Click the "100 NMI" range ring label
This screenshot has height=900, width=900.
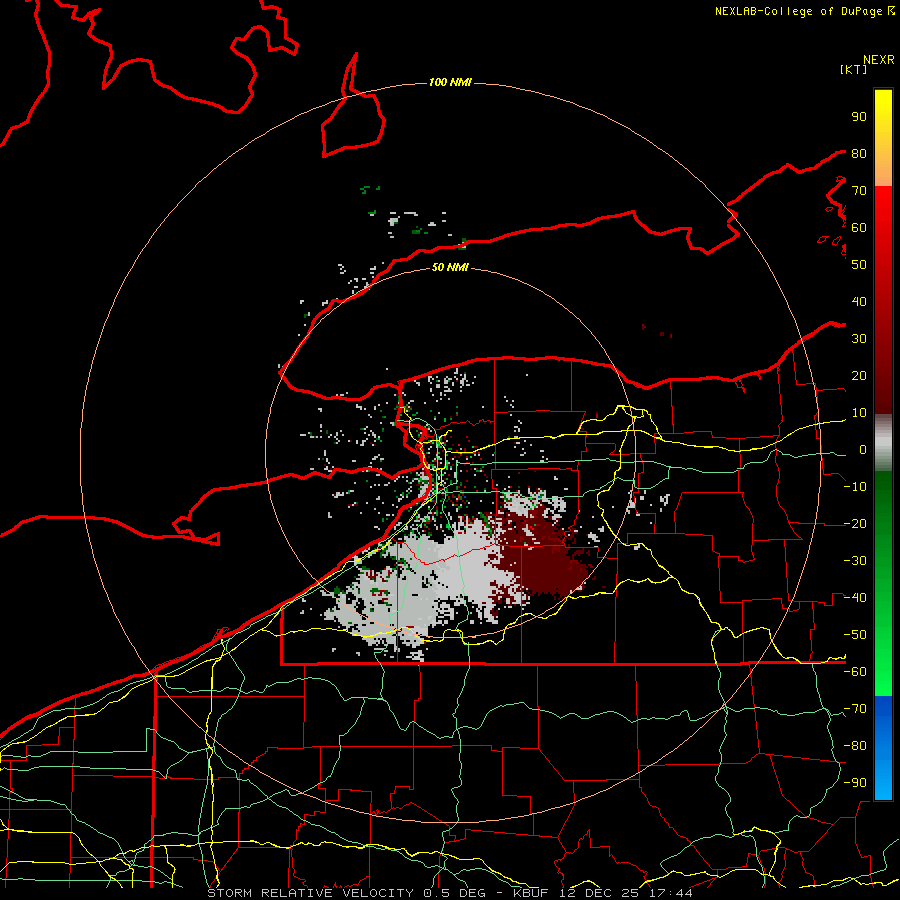pyautogui.click(x=450, y=83)
